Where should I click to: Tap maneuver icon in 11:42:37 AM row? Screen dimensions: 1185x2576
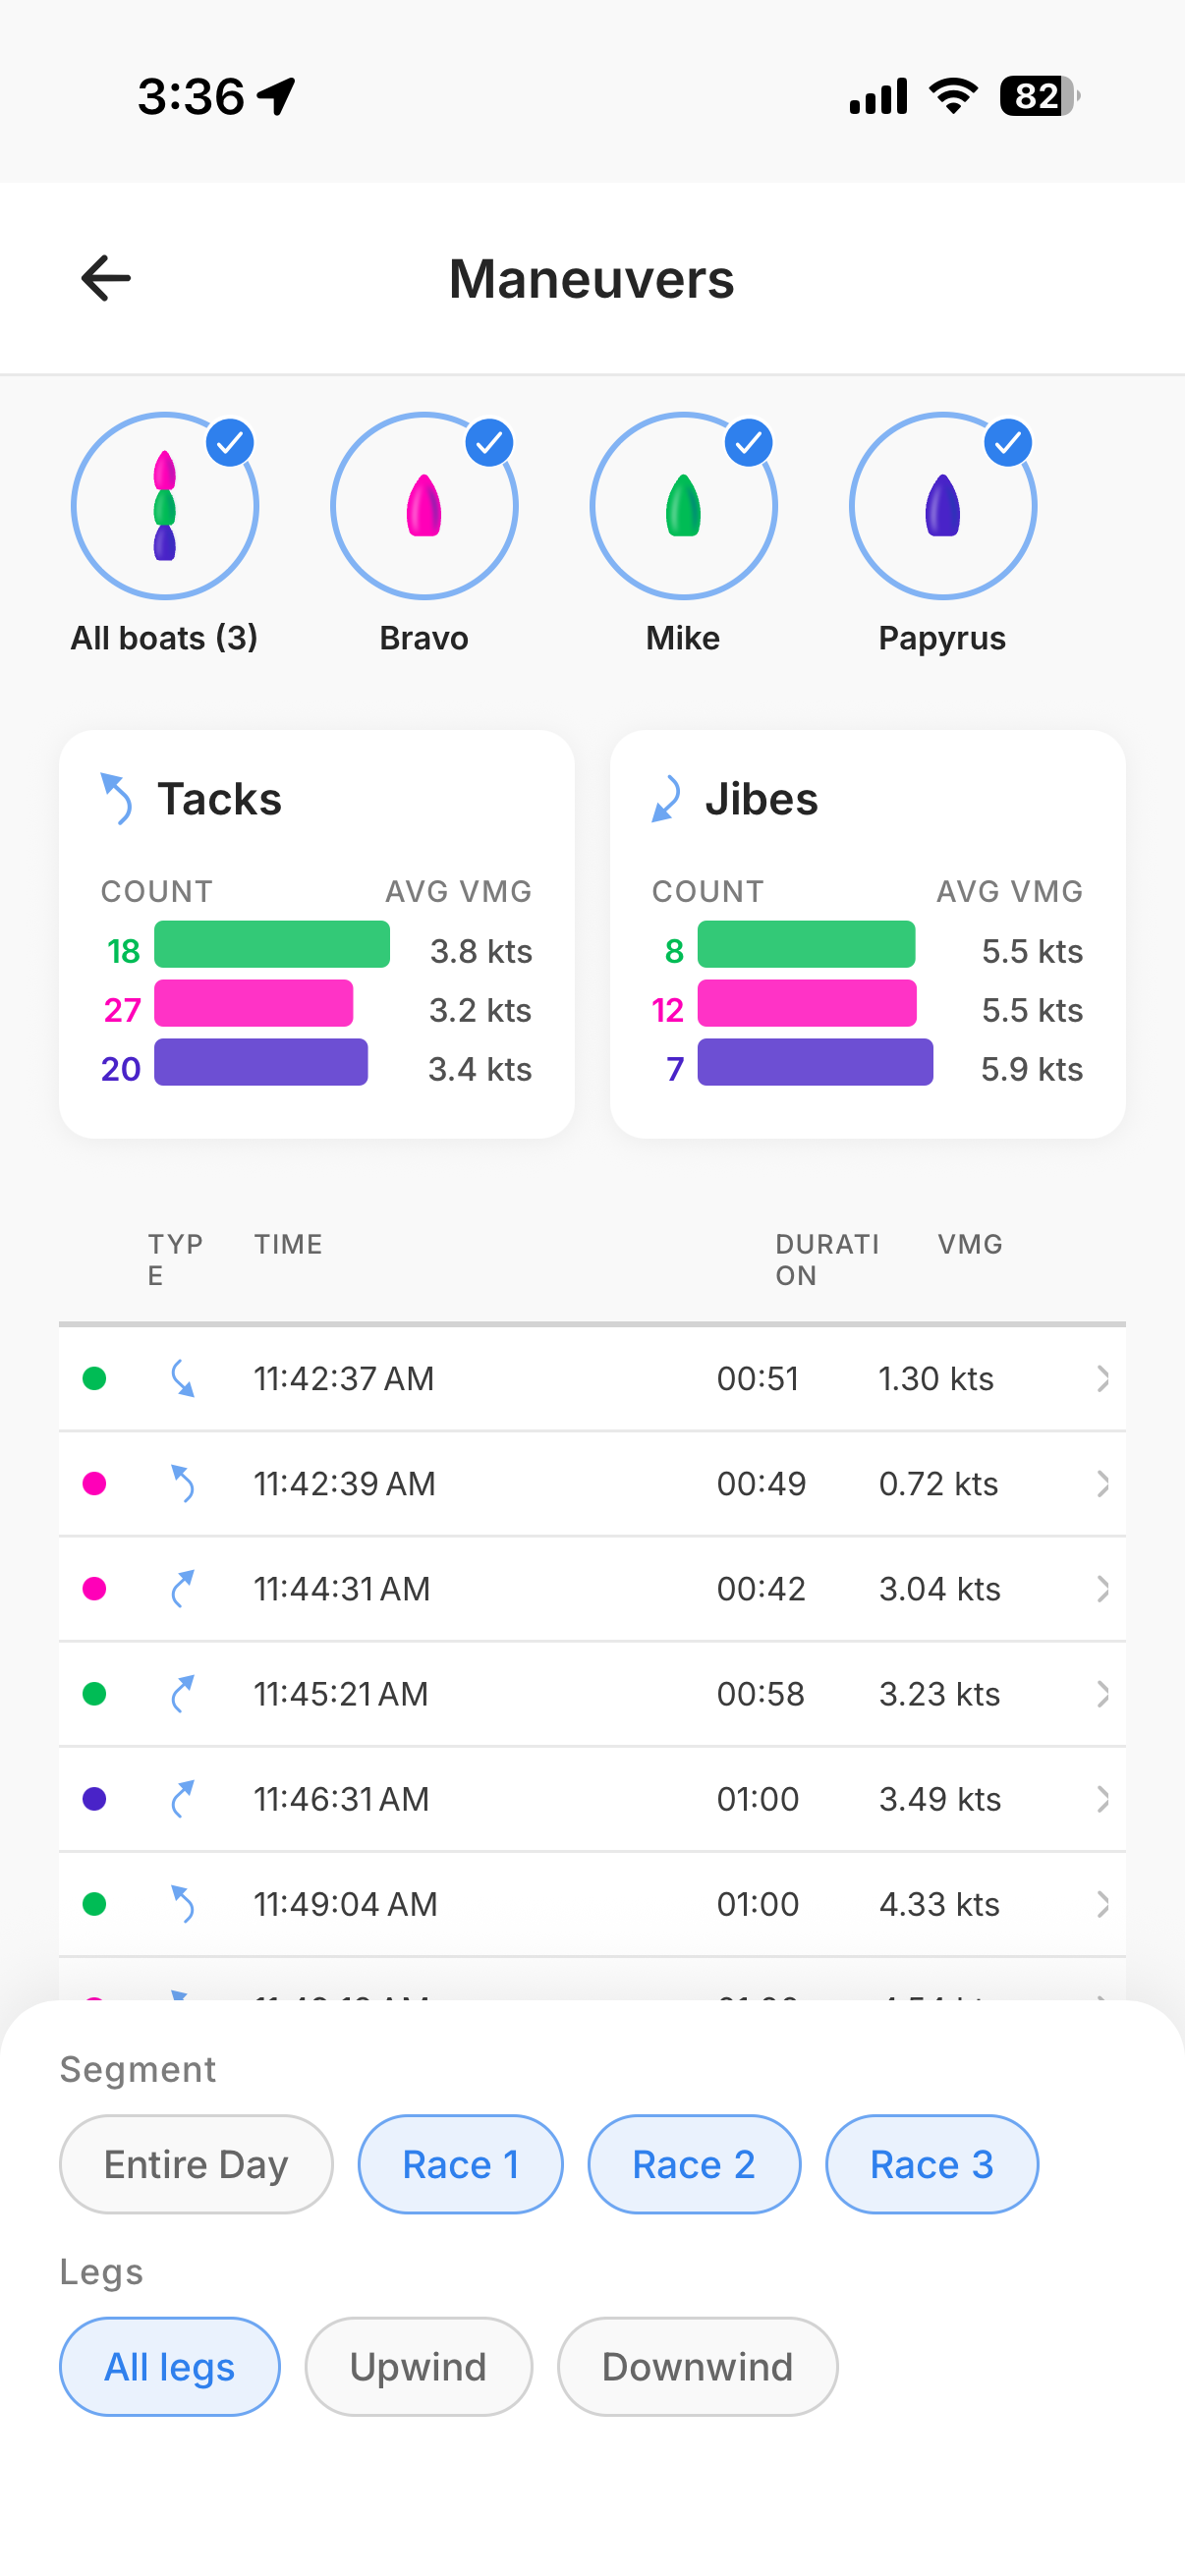[x=182, y=1378]
